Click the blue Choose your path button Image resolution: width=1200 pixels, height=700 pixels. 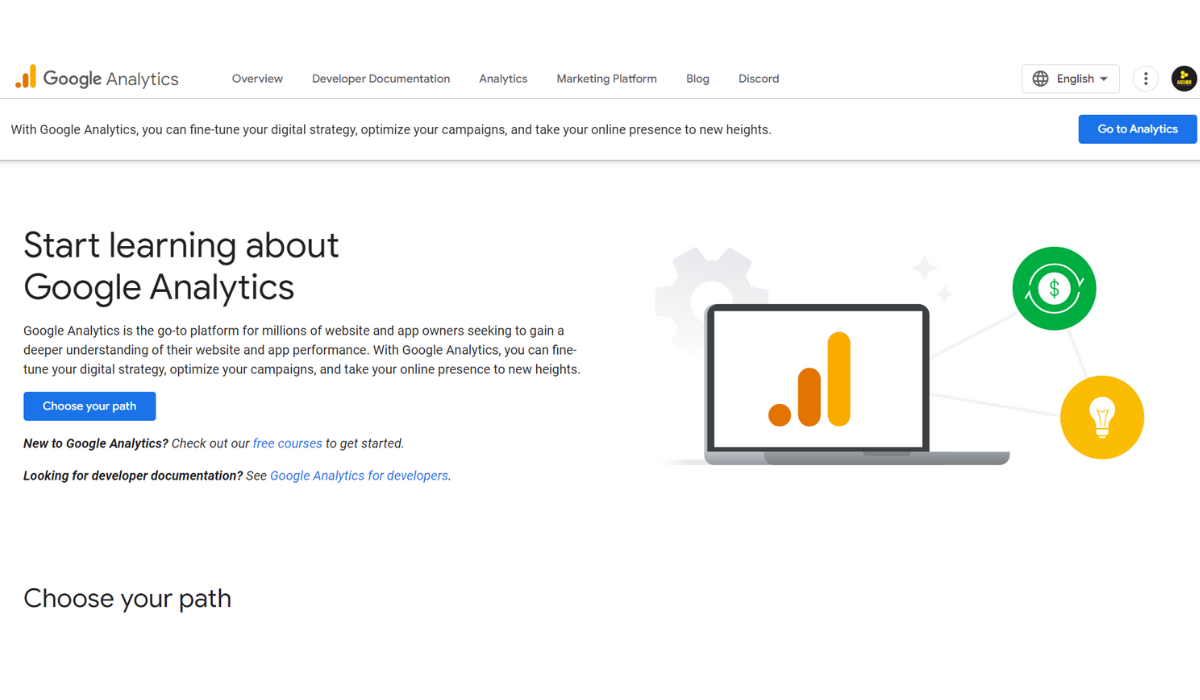89,406
